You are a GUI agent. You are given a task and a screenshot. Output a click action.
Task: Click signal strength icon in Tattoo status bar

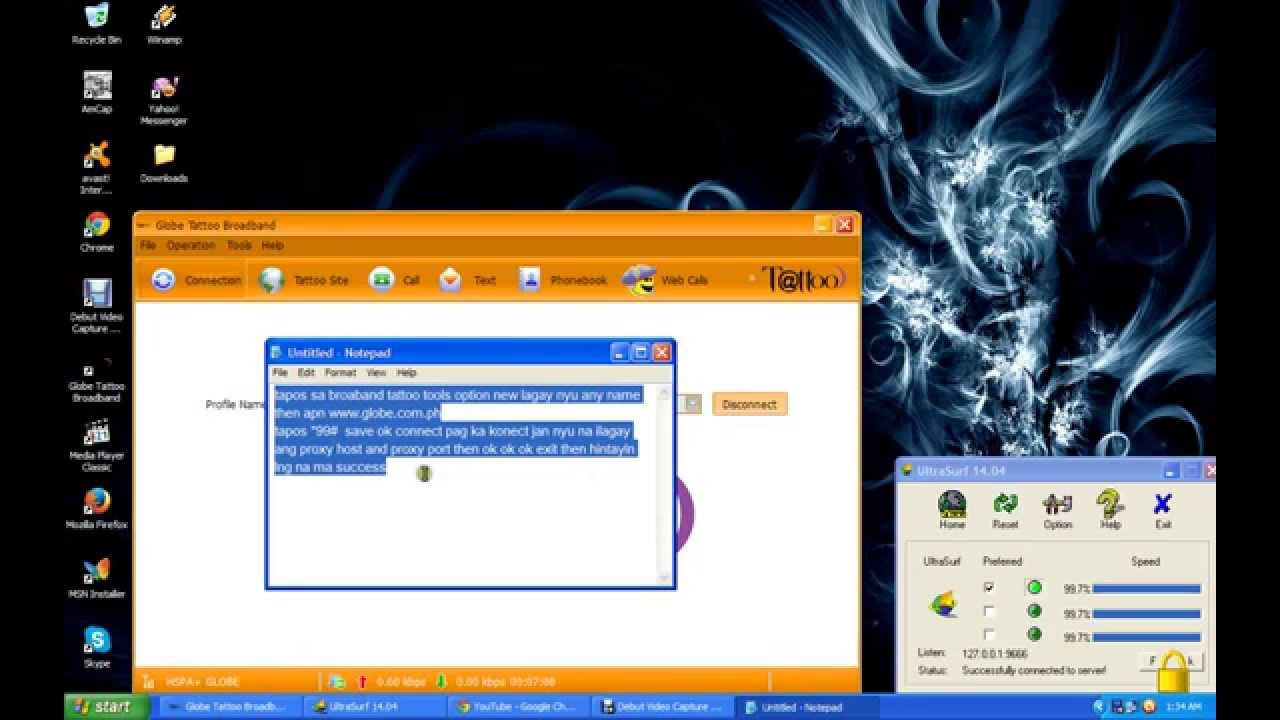pos(149,682)
